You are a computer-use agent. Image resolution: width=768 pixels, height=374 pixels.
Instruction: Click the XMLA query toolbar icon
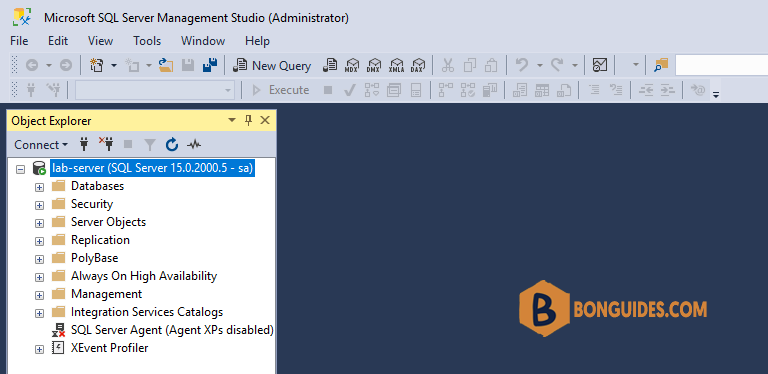click(396, 65)
